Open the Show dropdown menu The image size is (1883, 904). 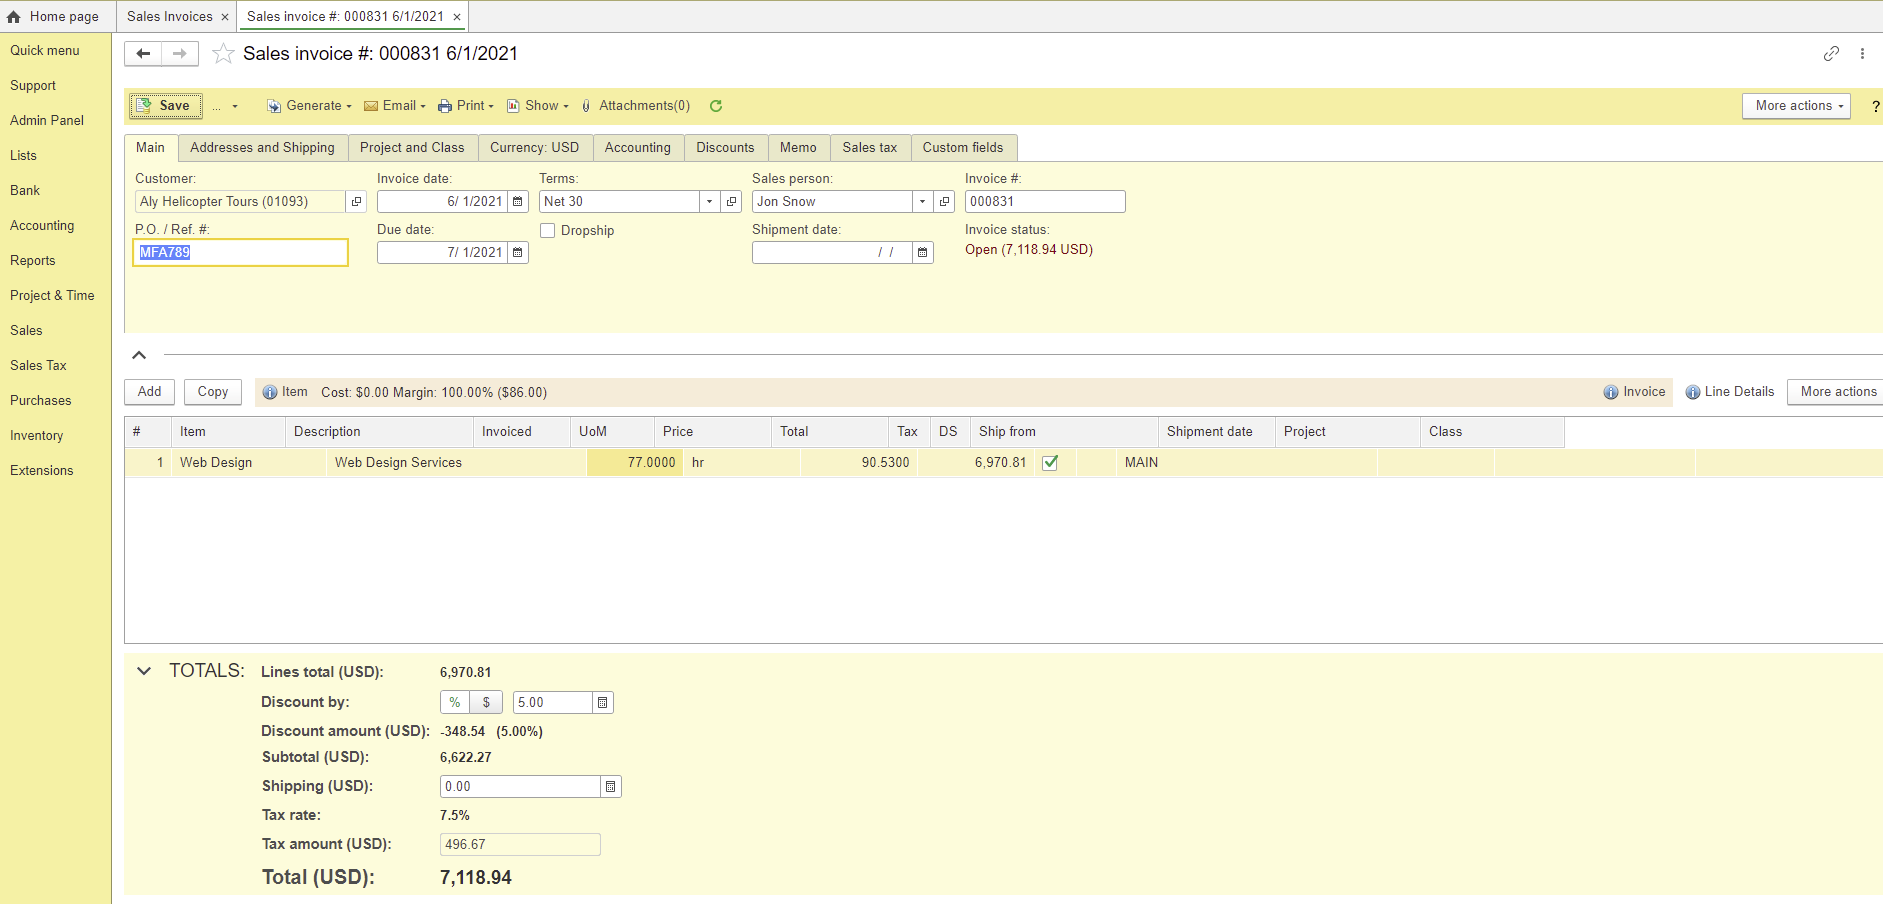tap(538, 106)
